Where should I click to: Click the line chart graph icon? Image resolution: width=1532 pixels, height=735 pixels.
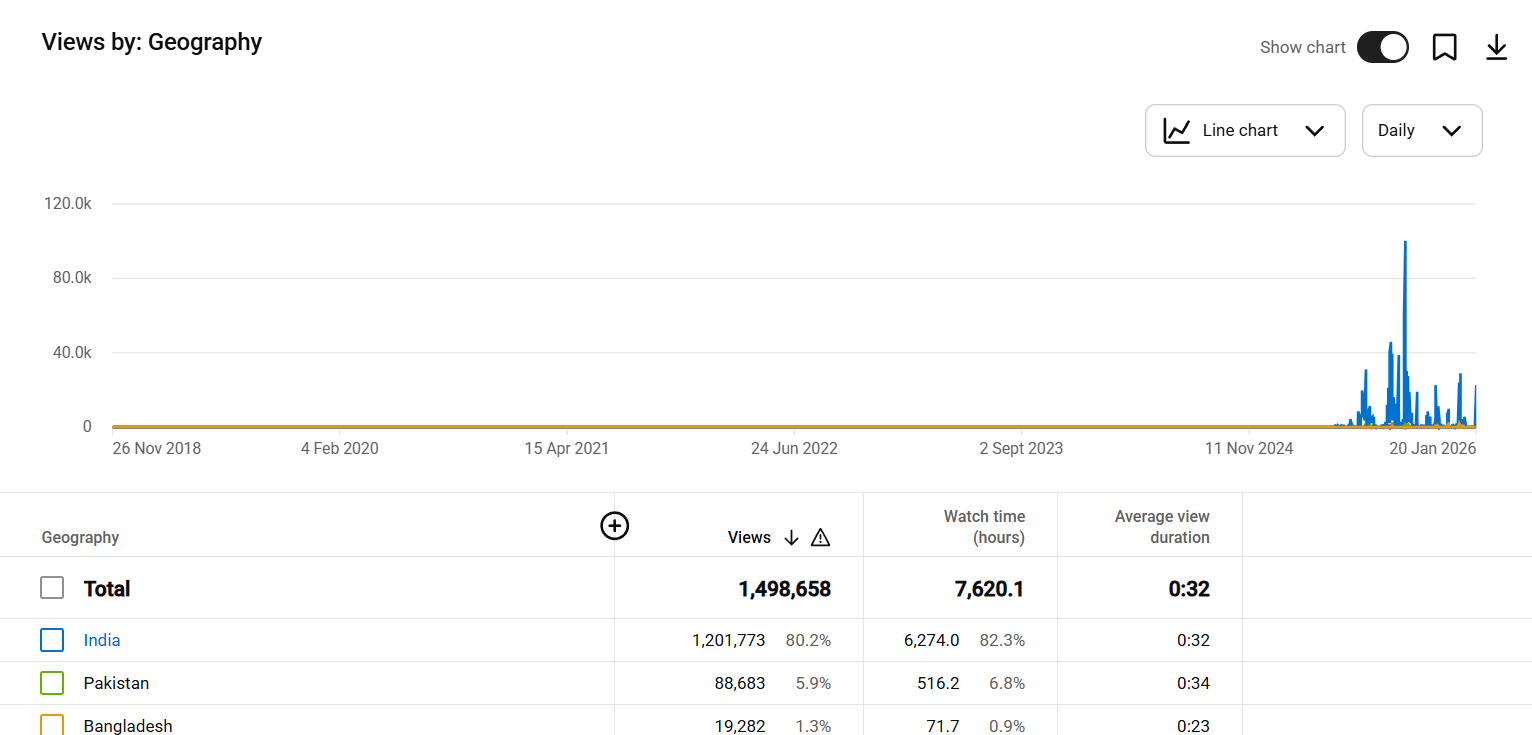point(1177,131)
